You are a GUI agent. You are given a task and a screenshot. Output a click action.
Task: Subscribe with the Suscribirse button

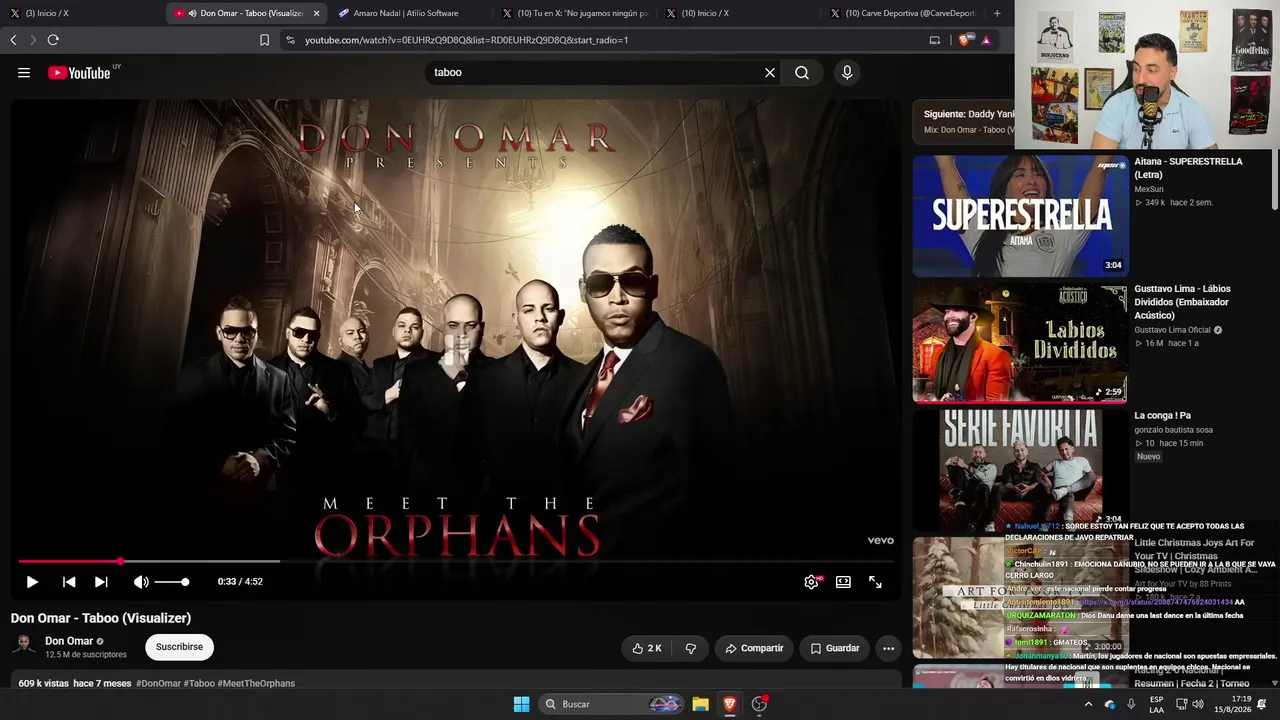[x=179, y=647]
